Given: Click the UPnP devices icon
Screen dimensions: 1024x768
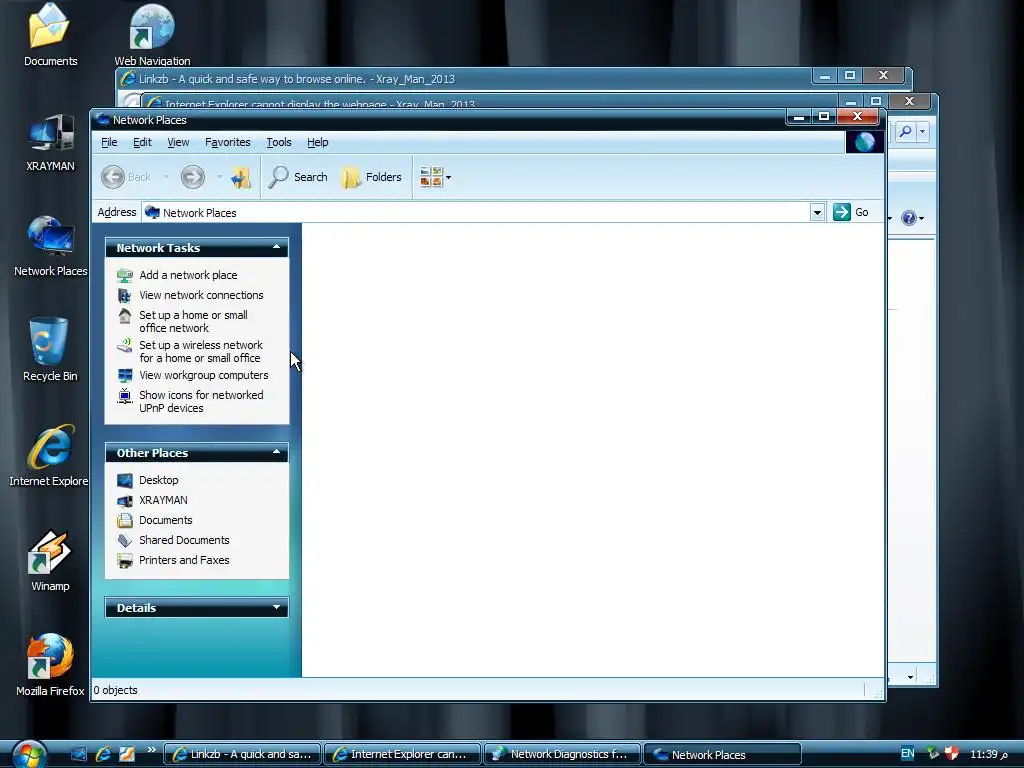Looking at the screenshot, I should [125, 396].
